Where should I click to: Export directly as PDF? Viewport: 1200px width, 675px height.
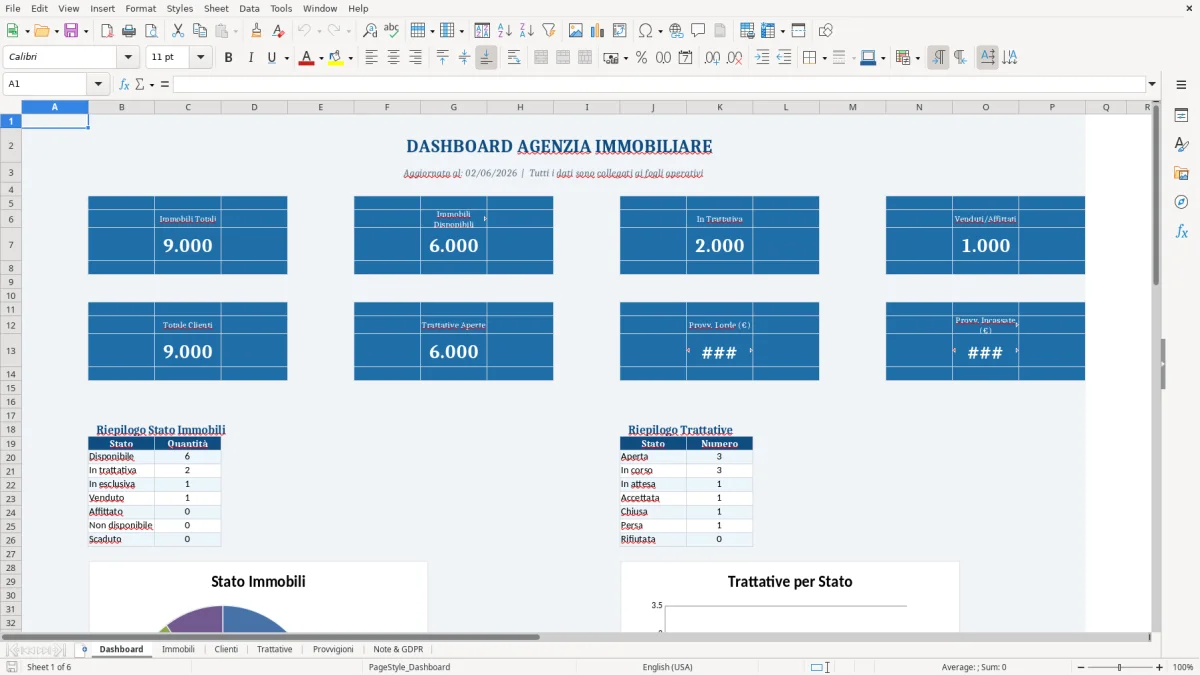107,31
